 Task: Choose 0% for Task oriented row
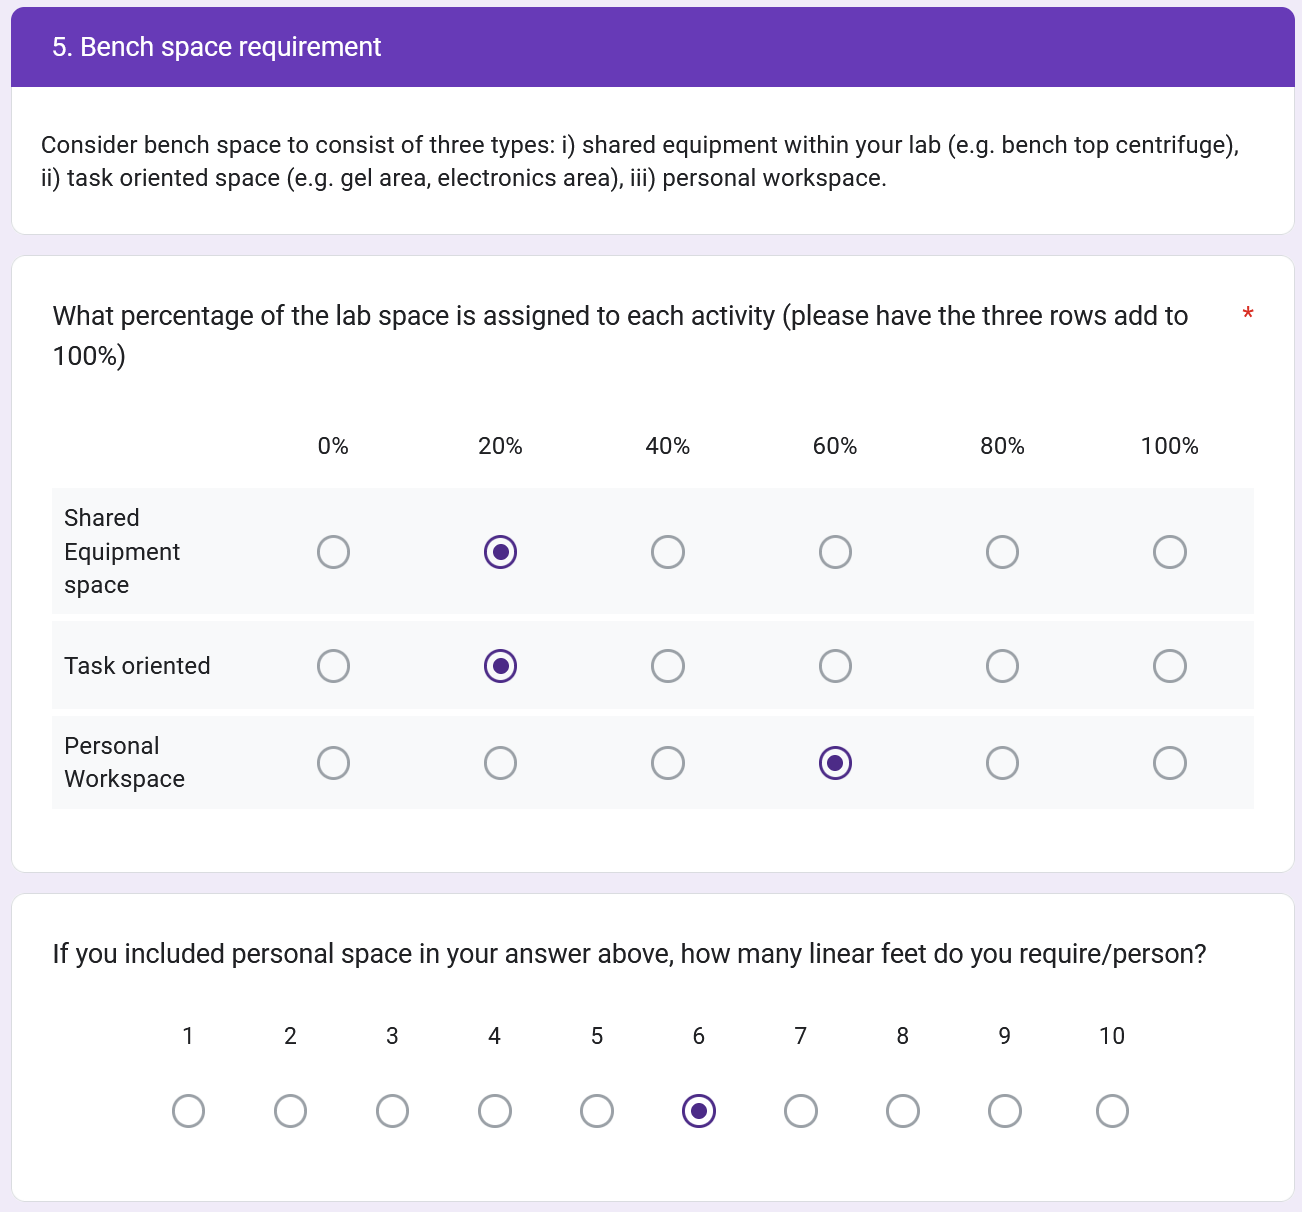(x=333, y=666)
